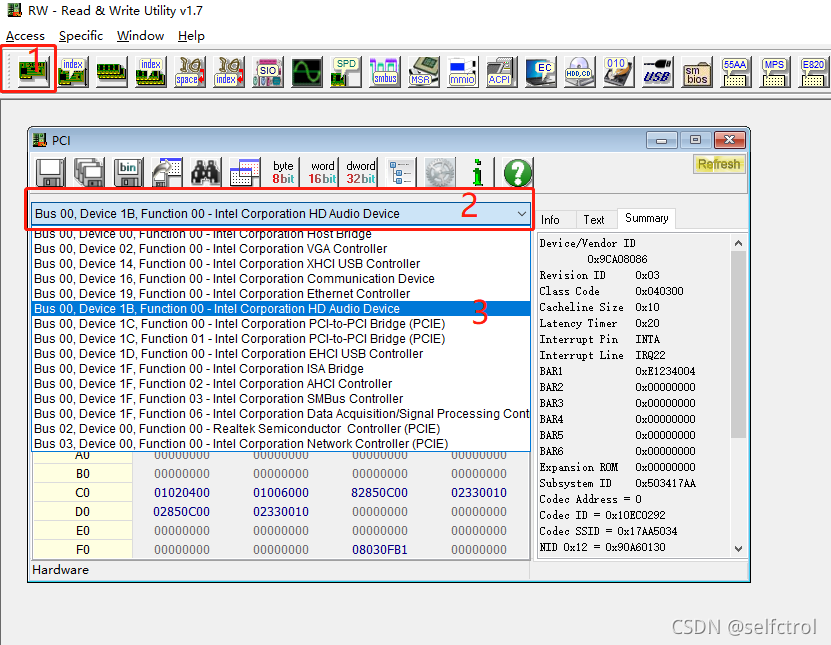Select Device 16 Communication Device entry
Screen dimensions: 831x645
(x=281, y=278)
